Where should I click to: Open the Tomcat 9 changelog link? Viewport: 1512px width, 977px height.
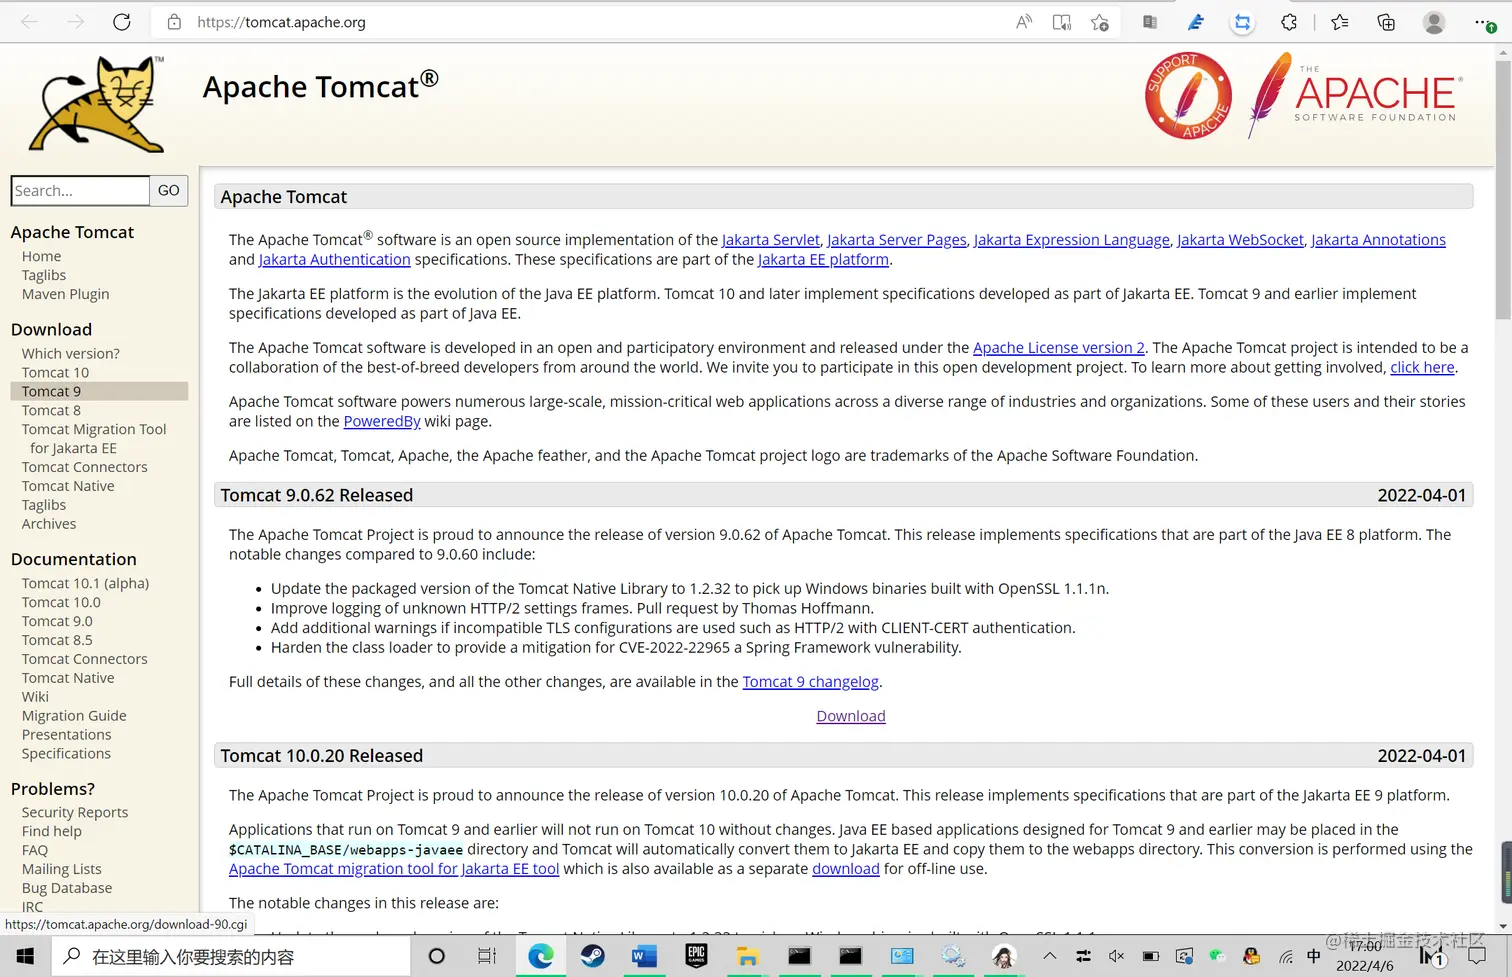[x=810, y=682]
